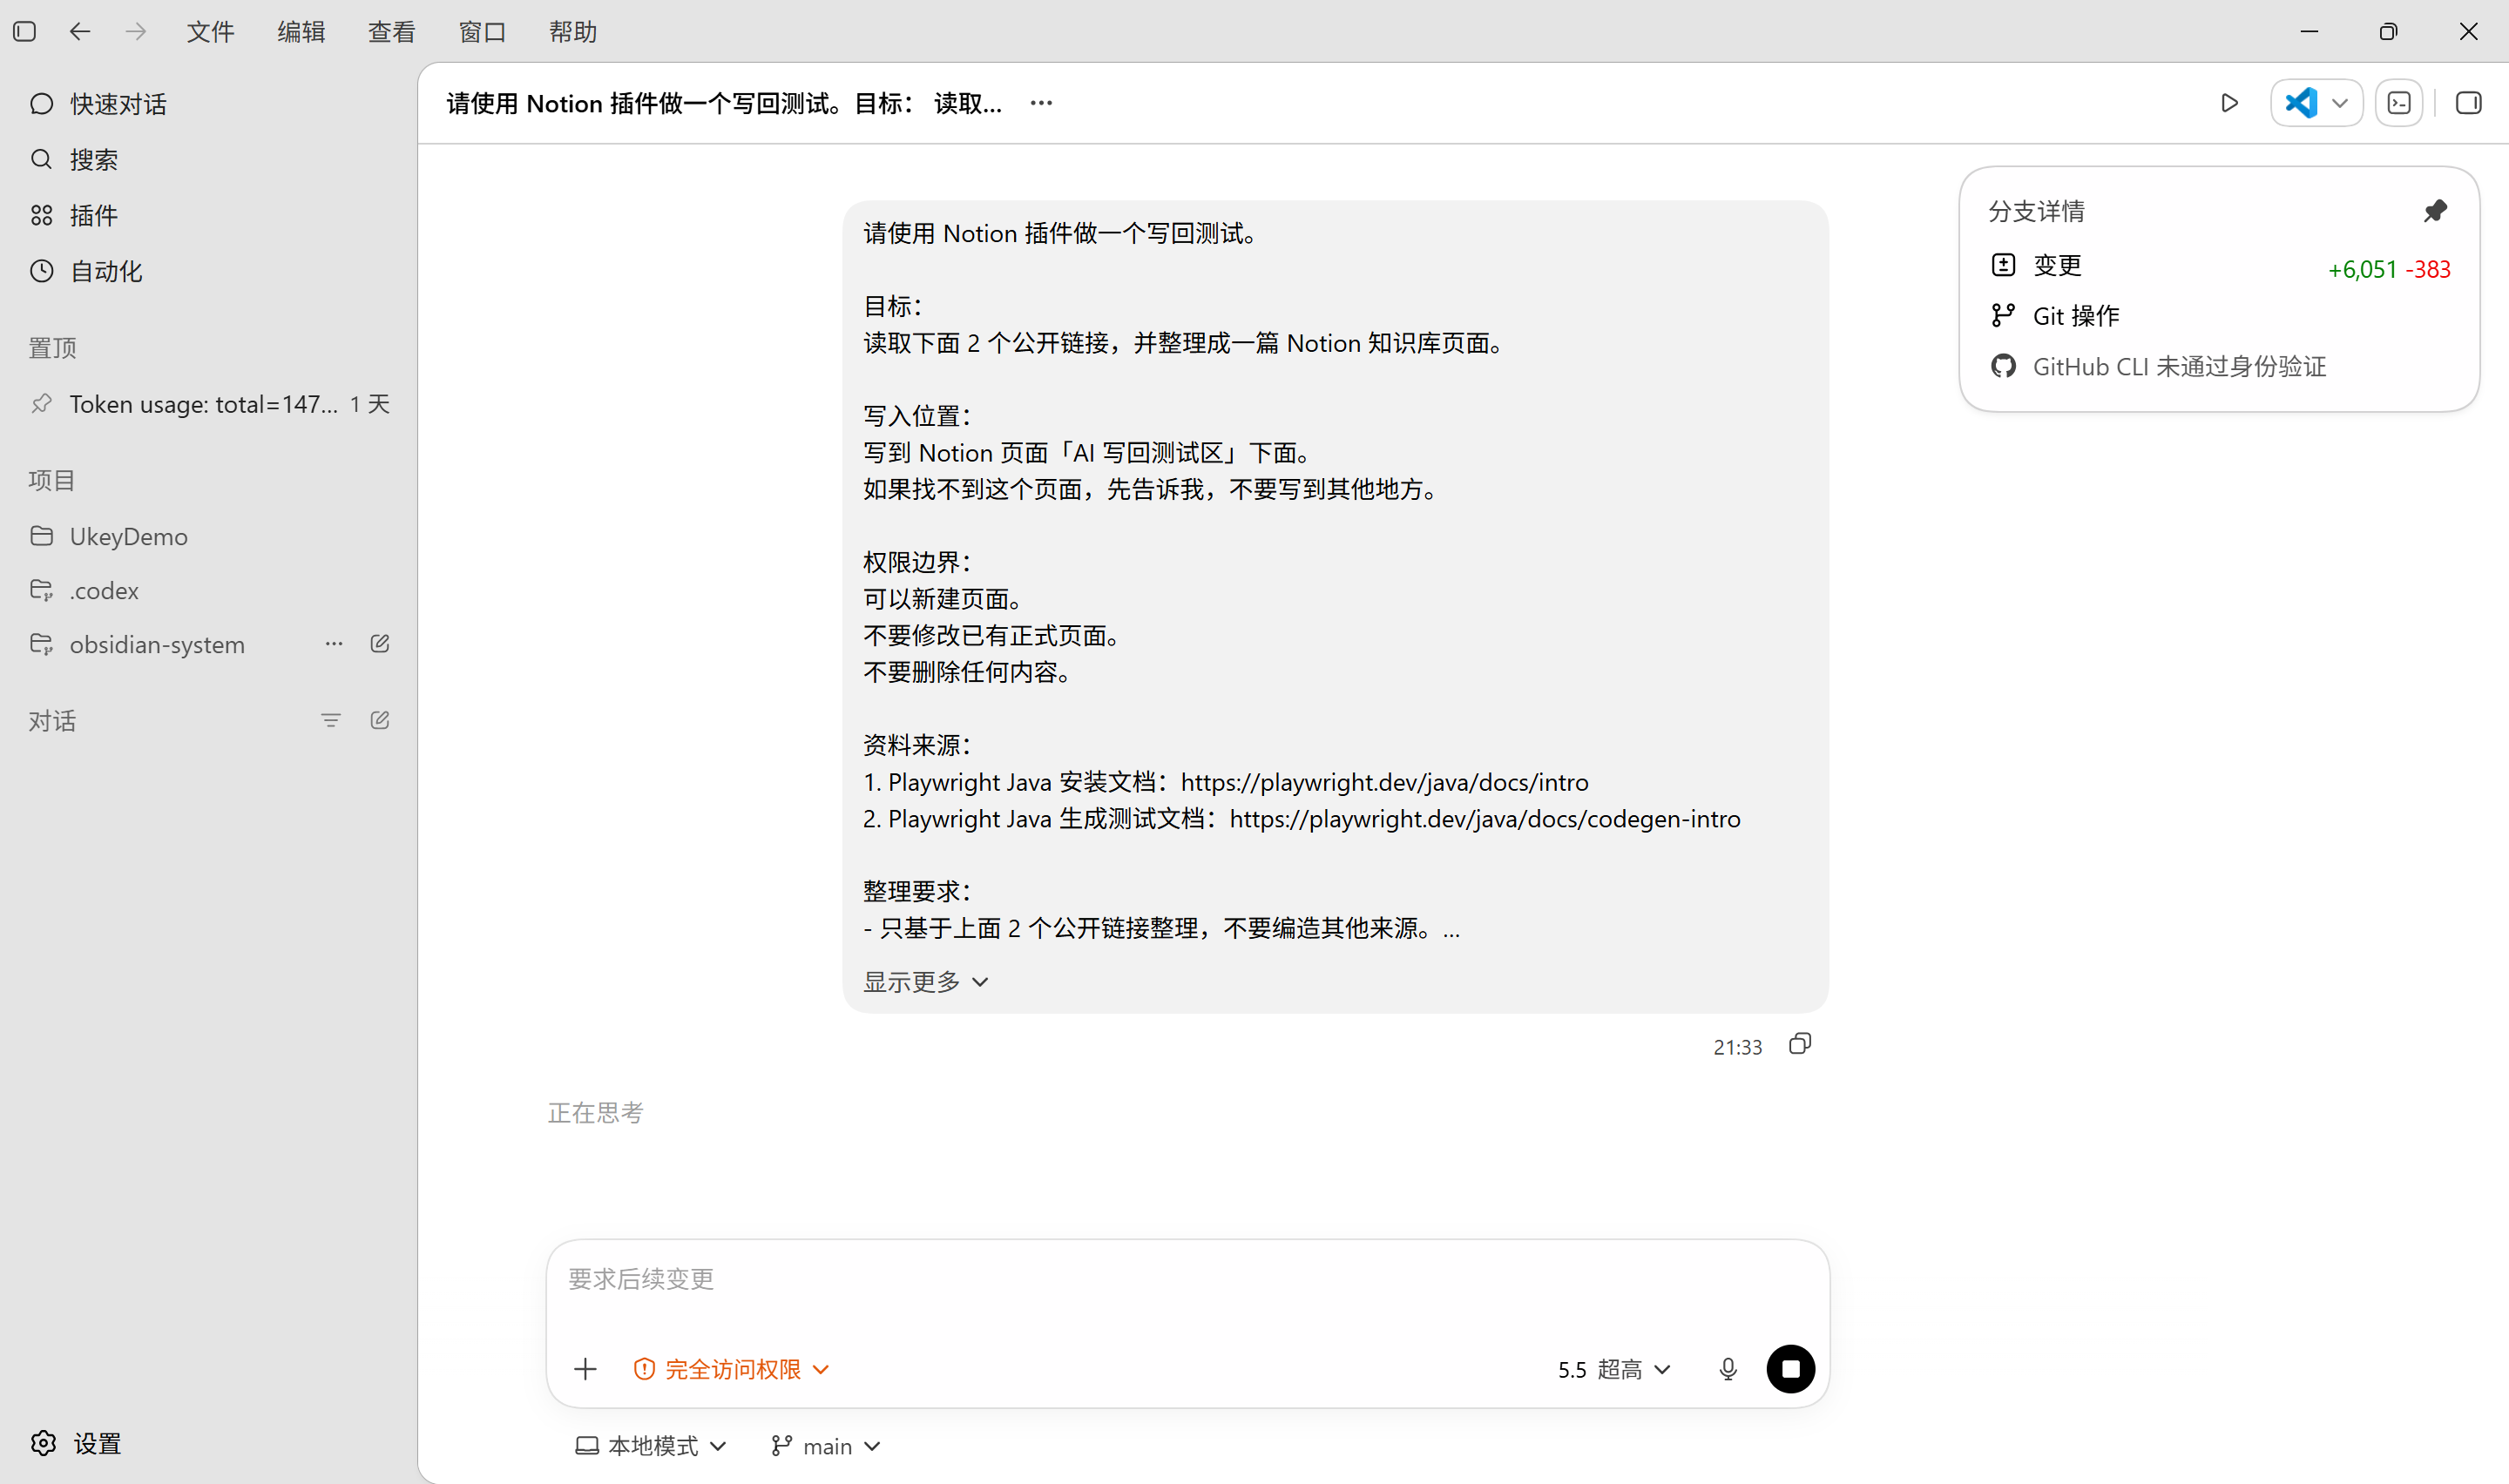Viewport: 2509px width, 1484px height.
Task: Expand the editor chooser dropdown arrow
Action: coord(2340,103)
